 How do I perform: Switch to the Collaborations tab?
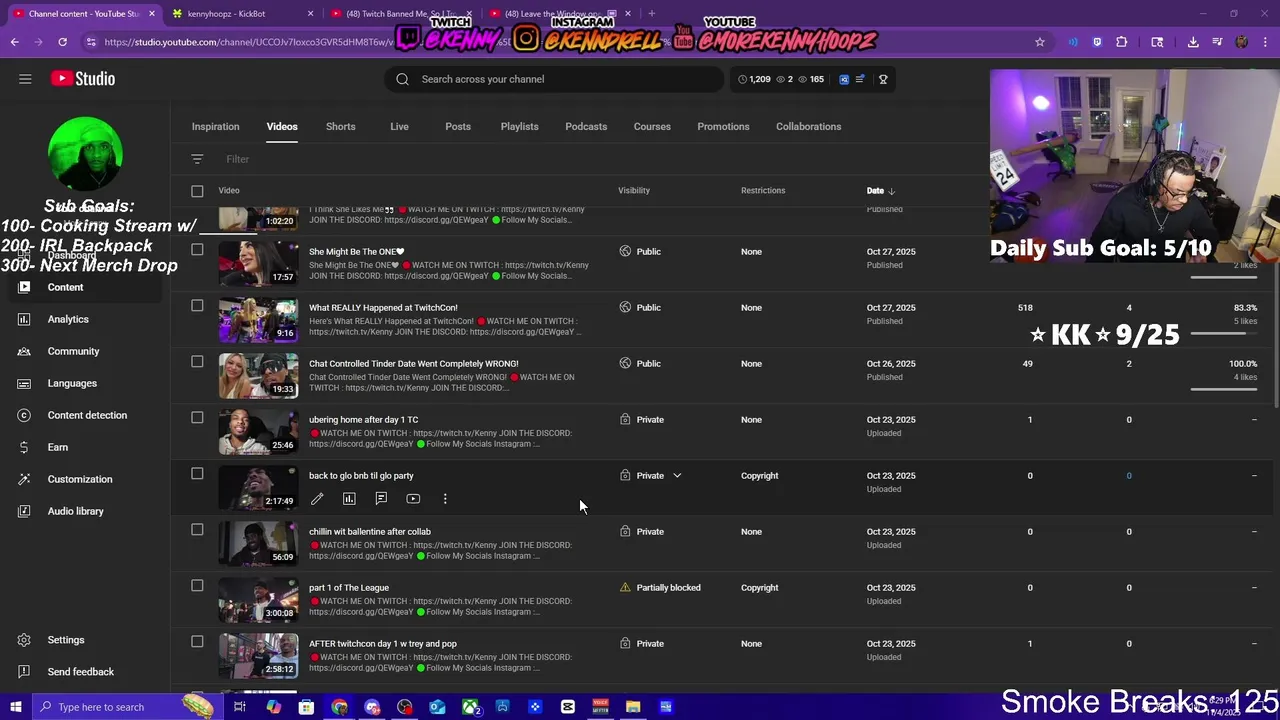click(809, 127)
